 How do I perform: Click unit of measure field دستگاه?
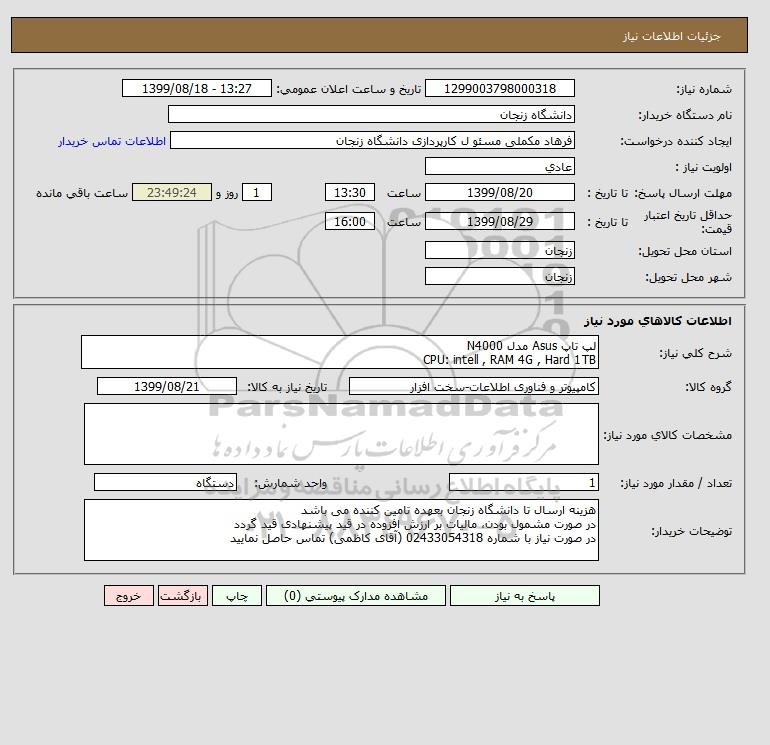click(165, 483)
